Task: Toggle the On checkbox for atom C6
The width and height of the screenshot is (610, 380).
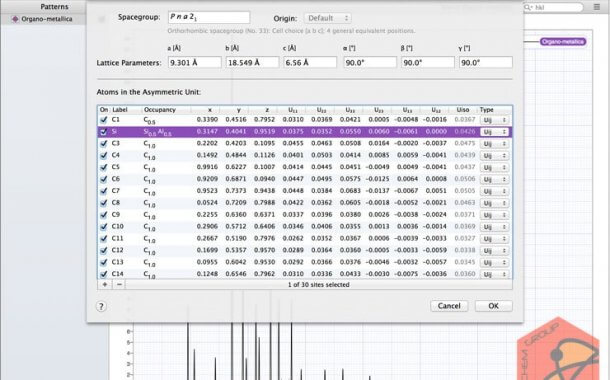Action: 103,179
